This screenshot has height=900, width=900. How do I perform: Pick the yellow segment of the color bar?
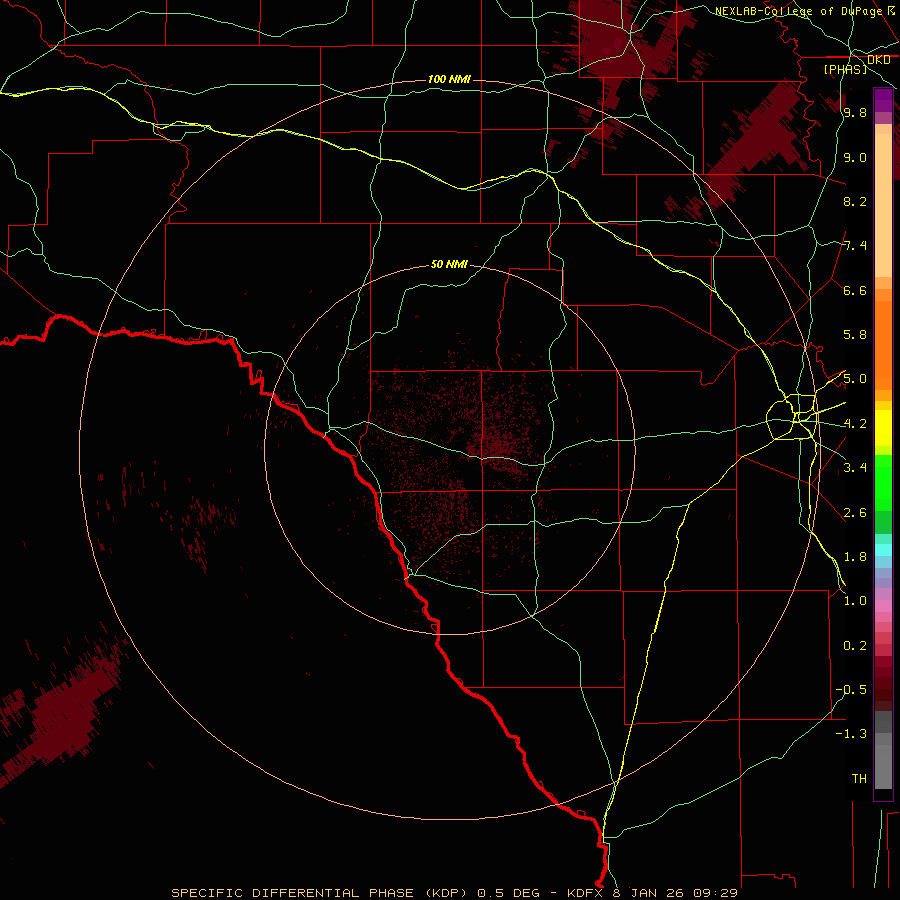click(883, 428)
